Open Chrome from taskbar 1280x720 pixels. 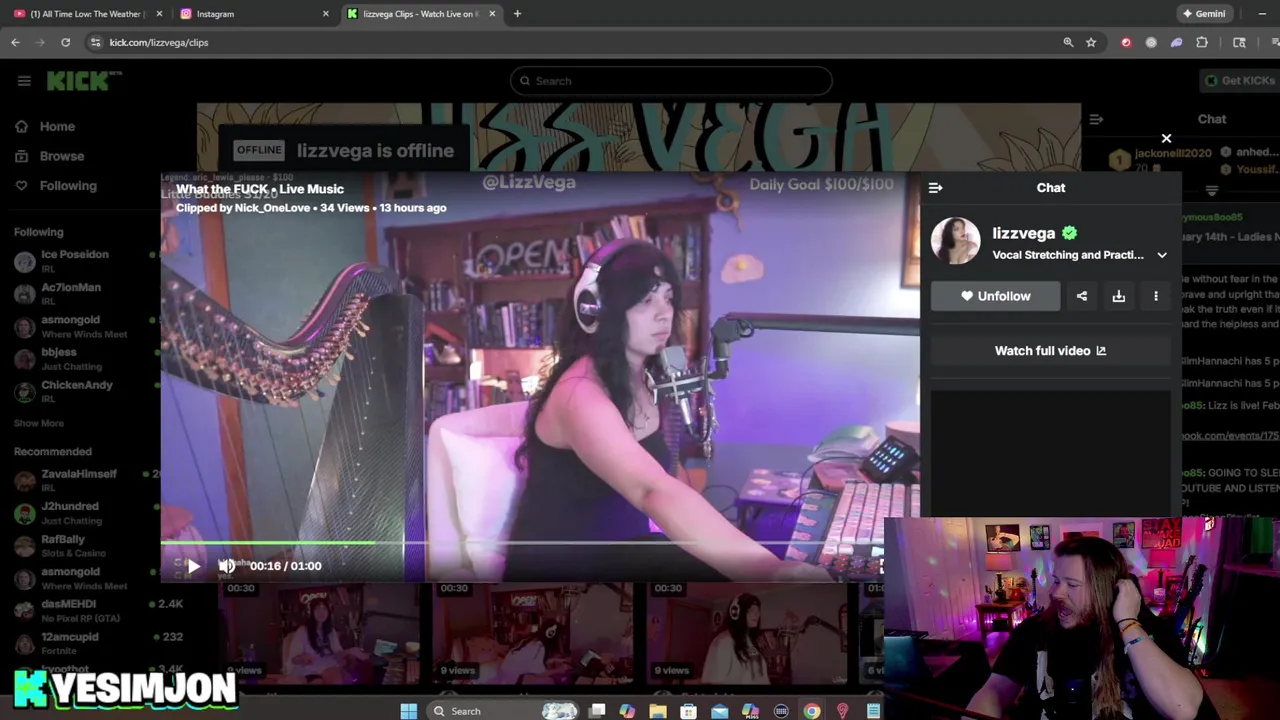812,711
